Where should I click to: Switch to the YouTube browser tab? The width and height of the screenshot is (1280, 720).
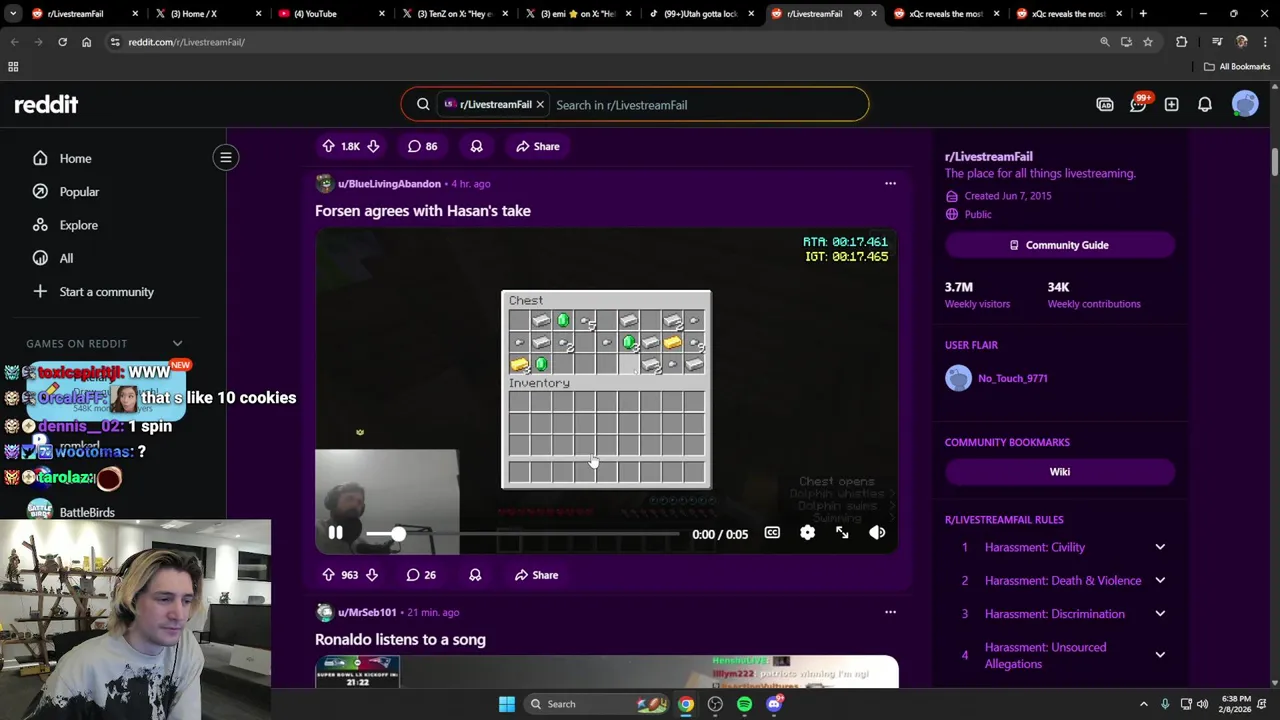tap(329, 14)
